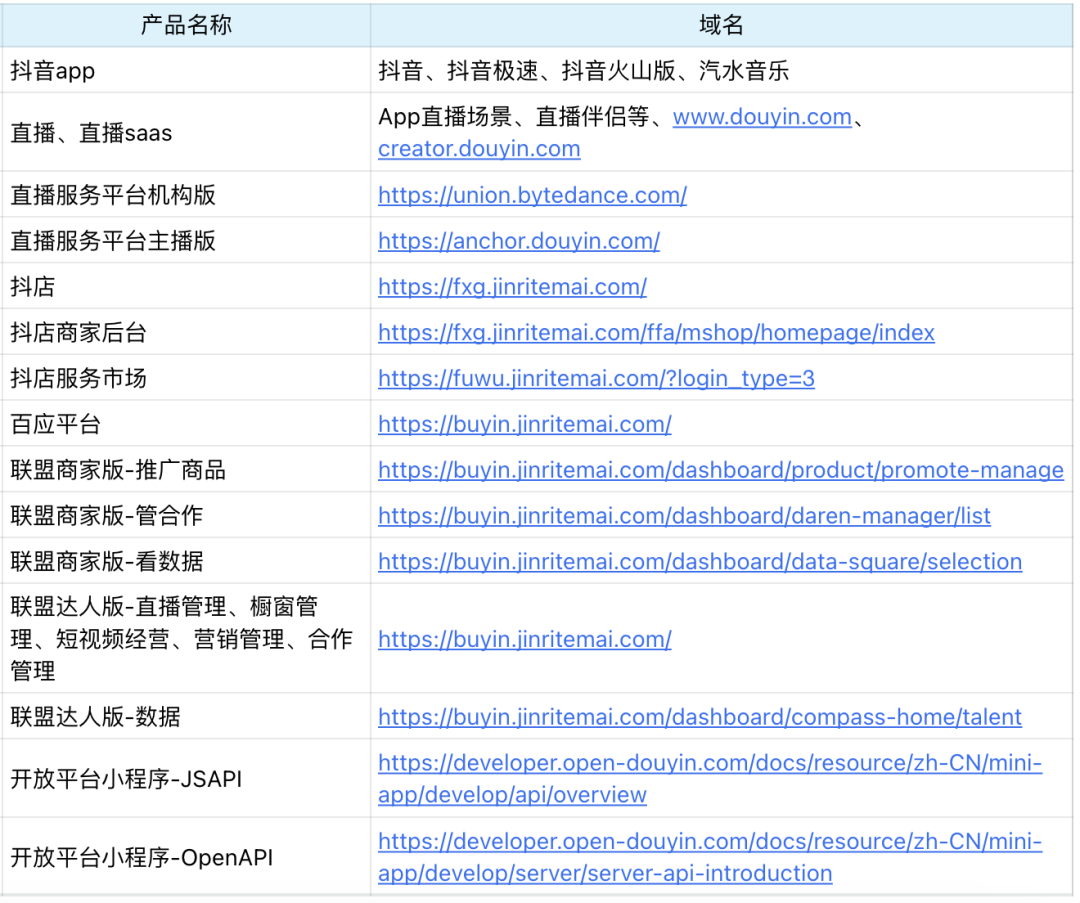Open the buyin.jinritemai.com link in 联盟达人版-直播管理 row
The width and height of the screenshot is (1080, 903).
525,639
